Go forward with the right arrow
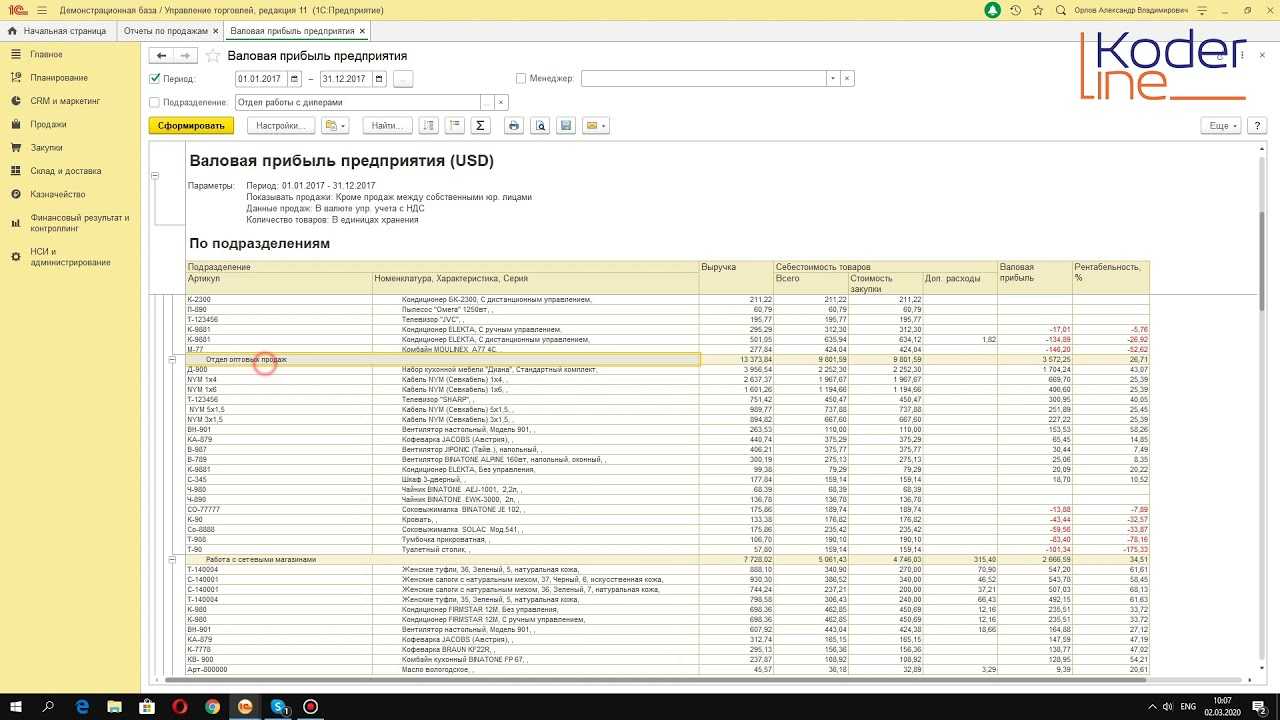 [186, 56]
